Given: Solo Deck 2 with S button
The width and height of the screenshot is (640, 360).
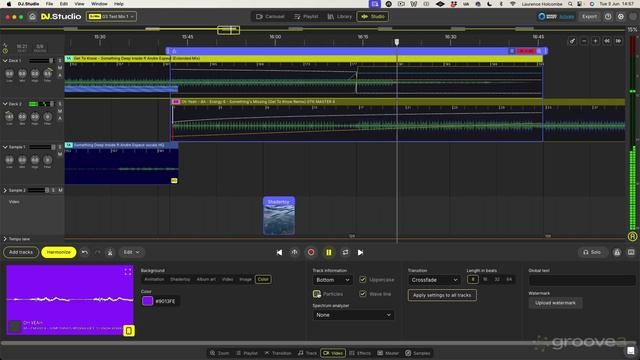Looking at the screenshot, I should (60, 104).
